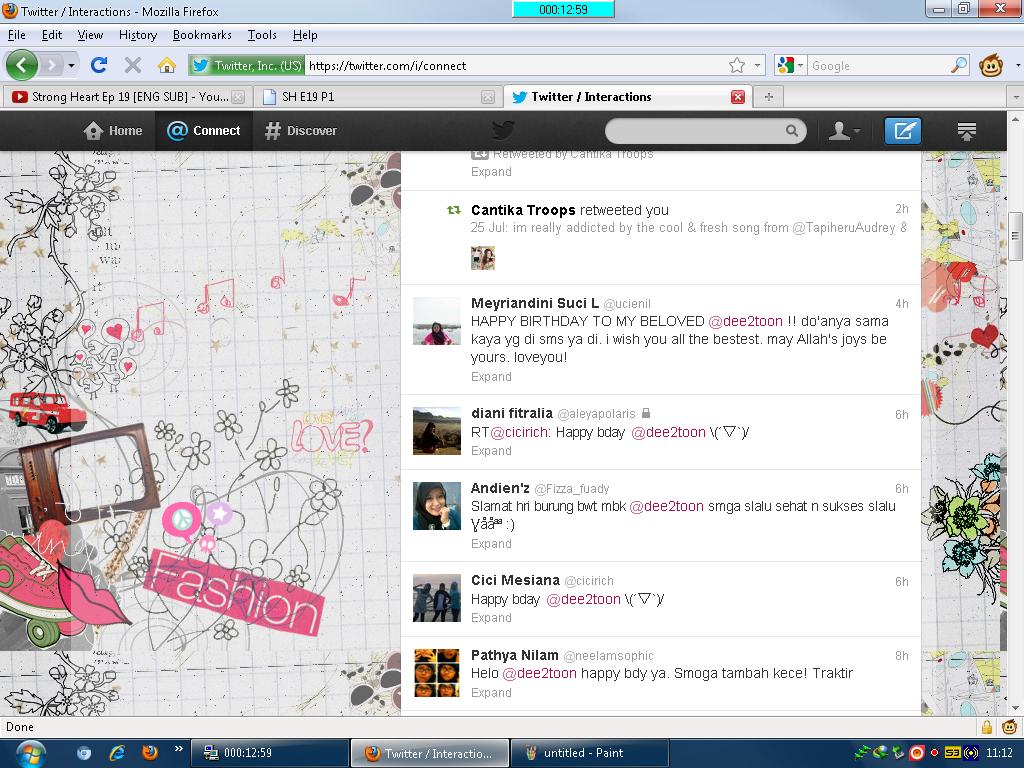Switch to untitled - Paint taskbar button
The height and width of the screenshot is (768, 1024).
pyautogui.click(x=588, y=753)
